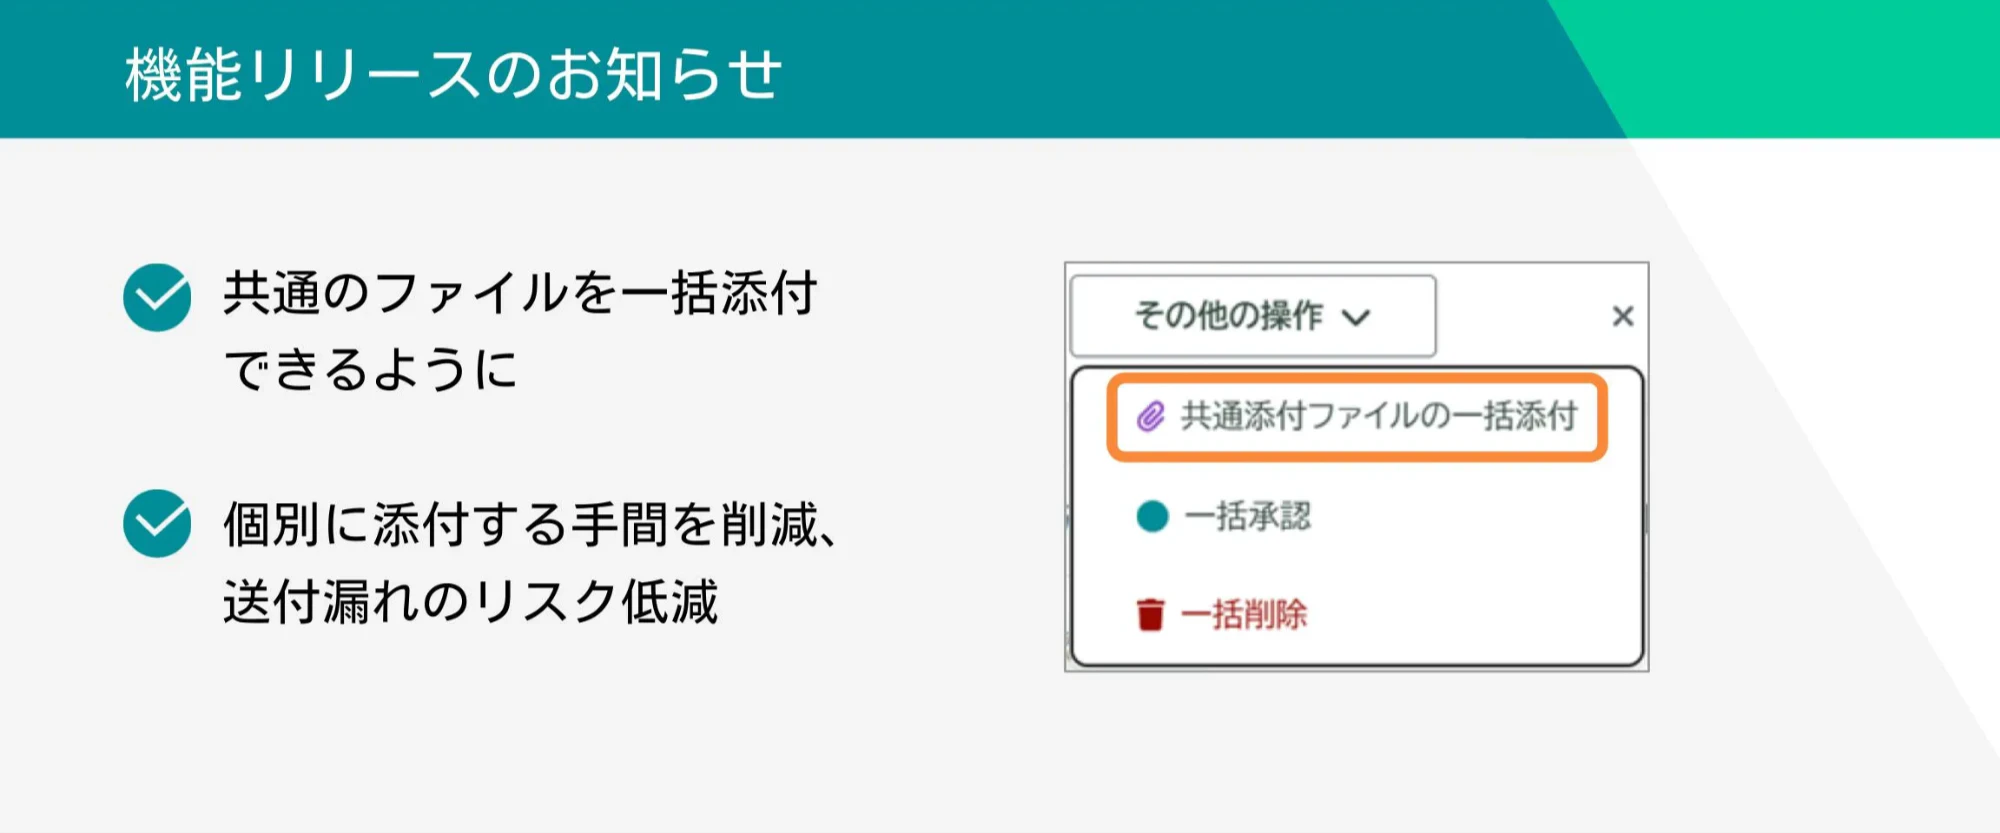Select 共通添付ファイルの一括添付 menu item
This screenshot has width=2000, height=833.
[1378, 416]
